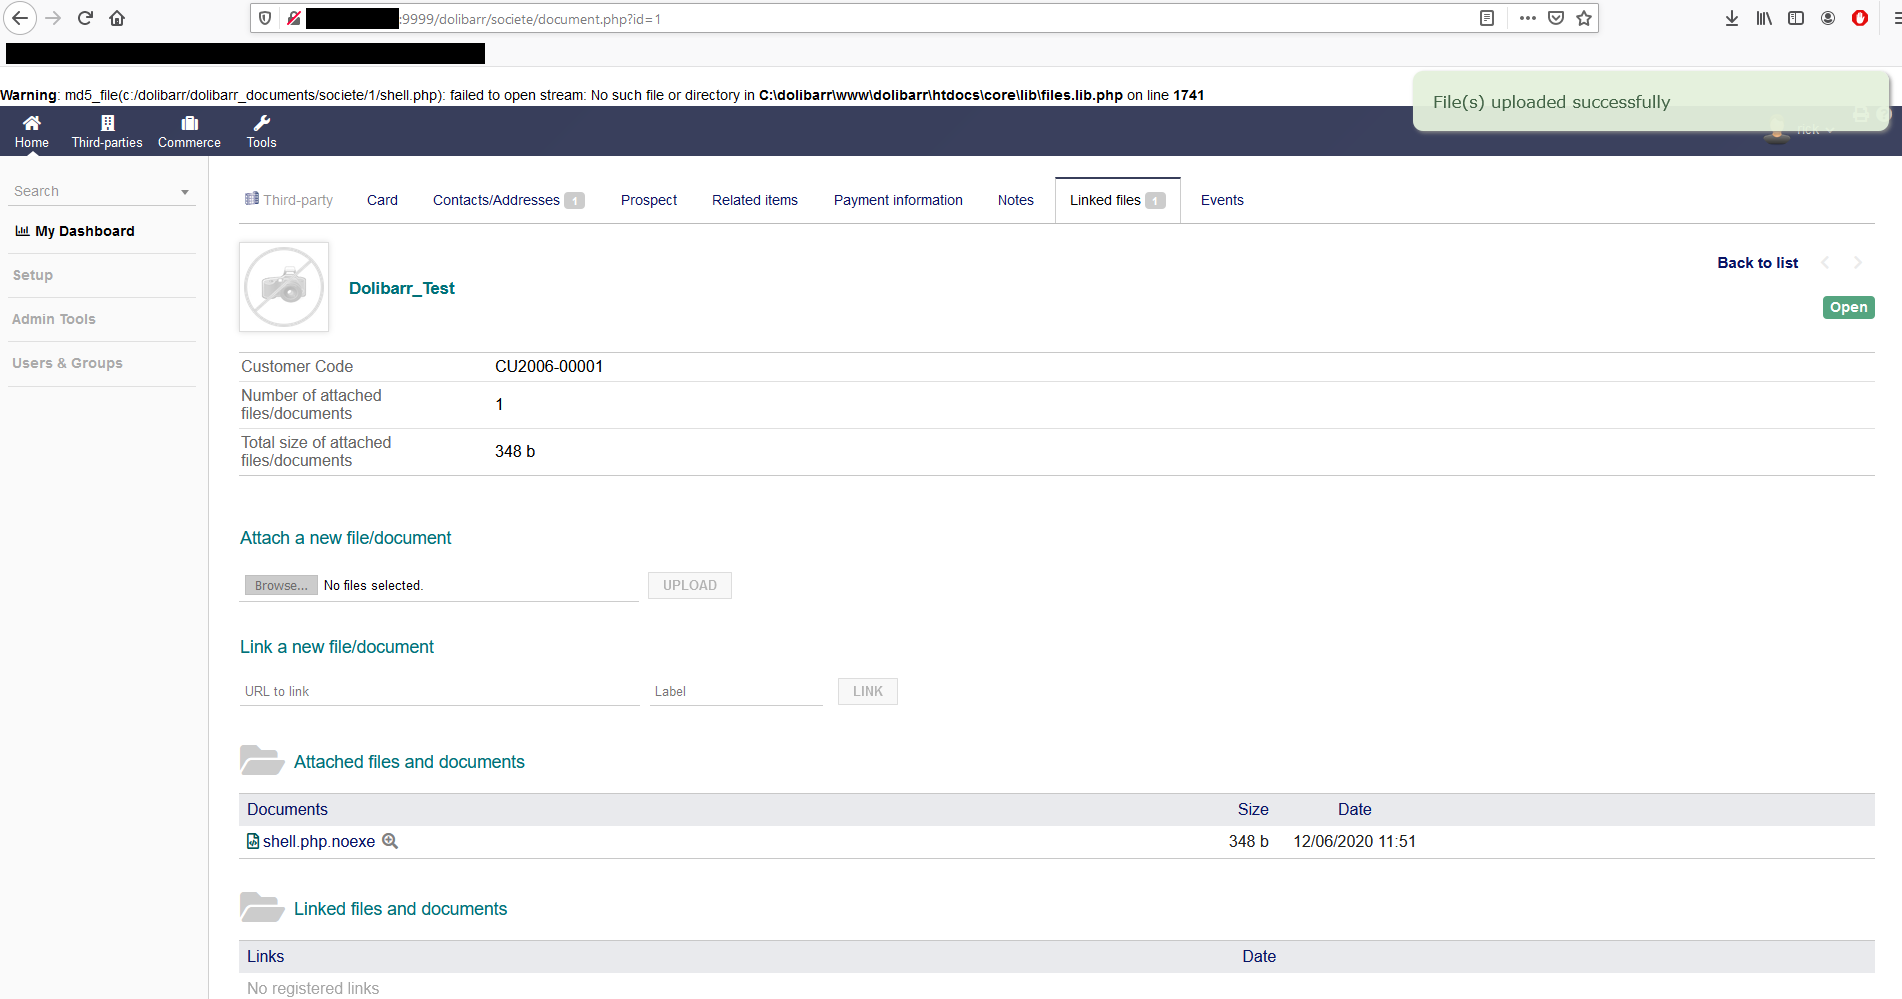1902x999 pixels.
Task: Open the library bookshelf icon
Action: [x=1764, y=18]
